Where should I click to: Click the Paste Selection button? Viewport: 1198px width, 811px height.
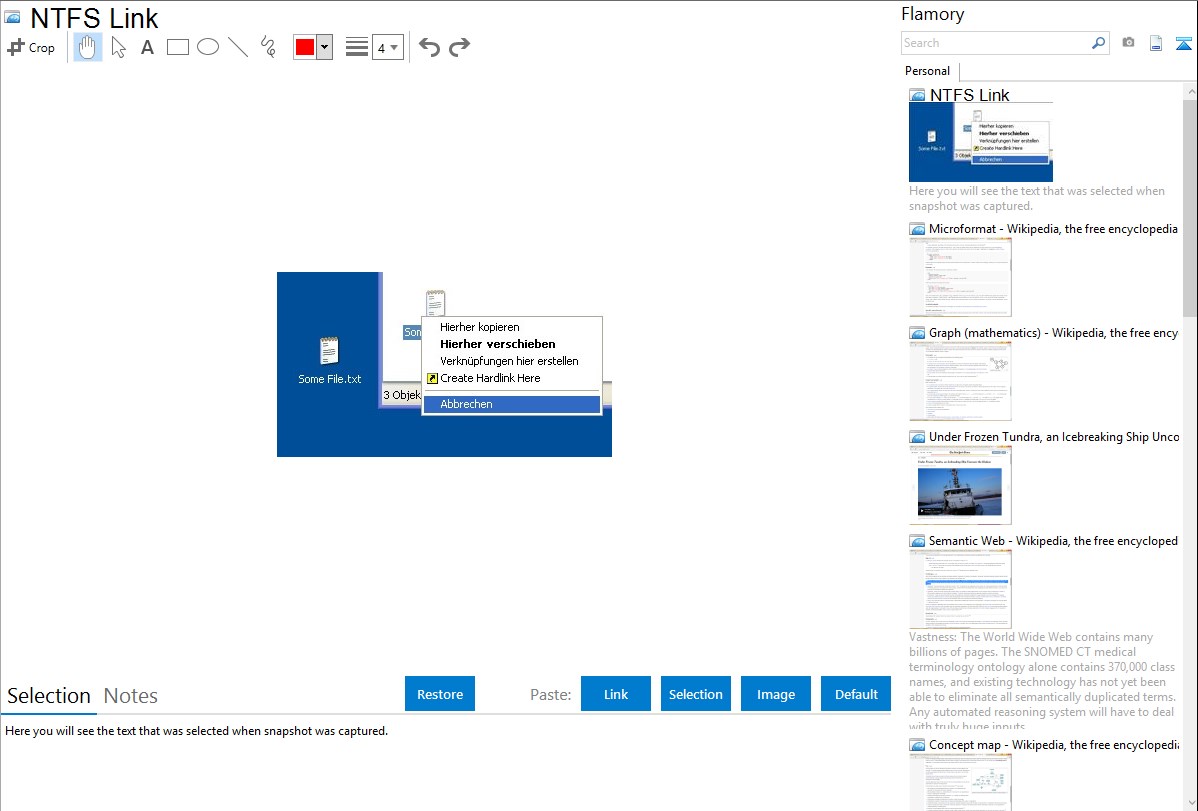coord(695,694)
